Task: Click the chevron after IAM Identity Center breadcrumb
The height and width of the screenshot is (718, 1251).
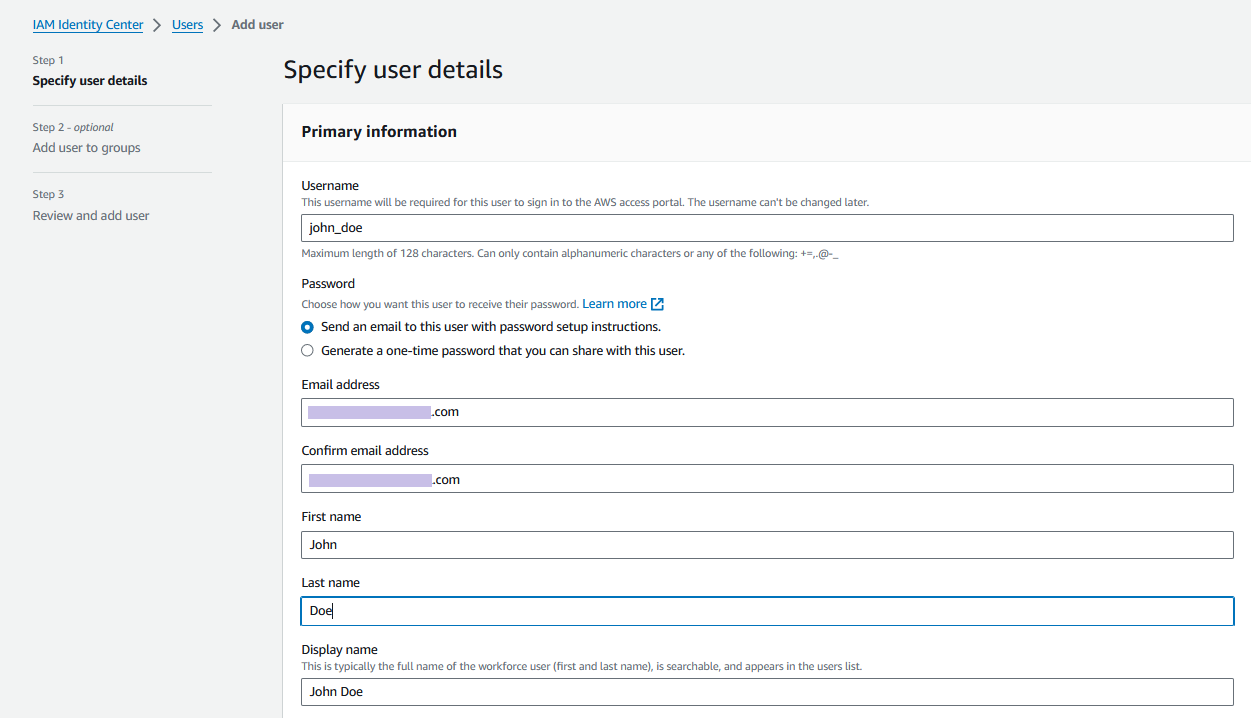Action: (158, 25)
